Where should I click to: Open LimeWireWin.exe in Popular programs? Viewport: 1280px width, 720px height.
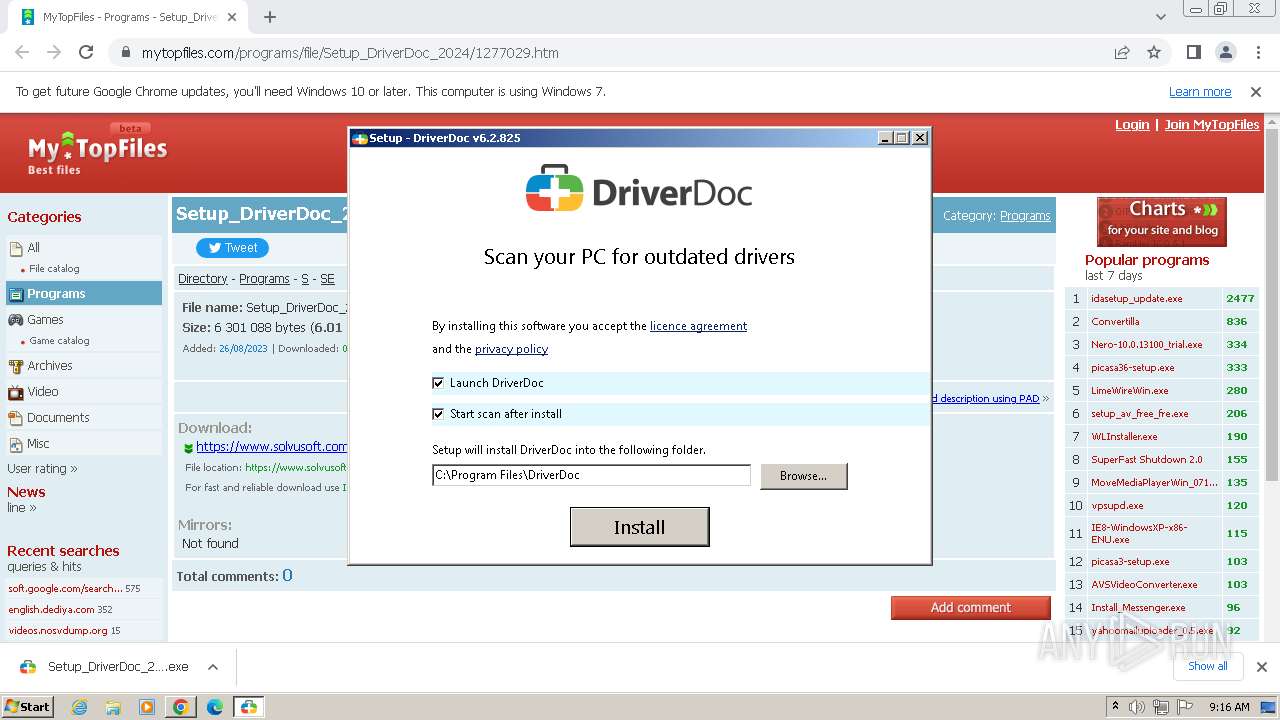[x=1129, y=391]
